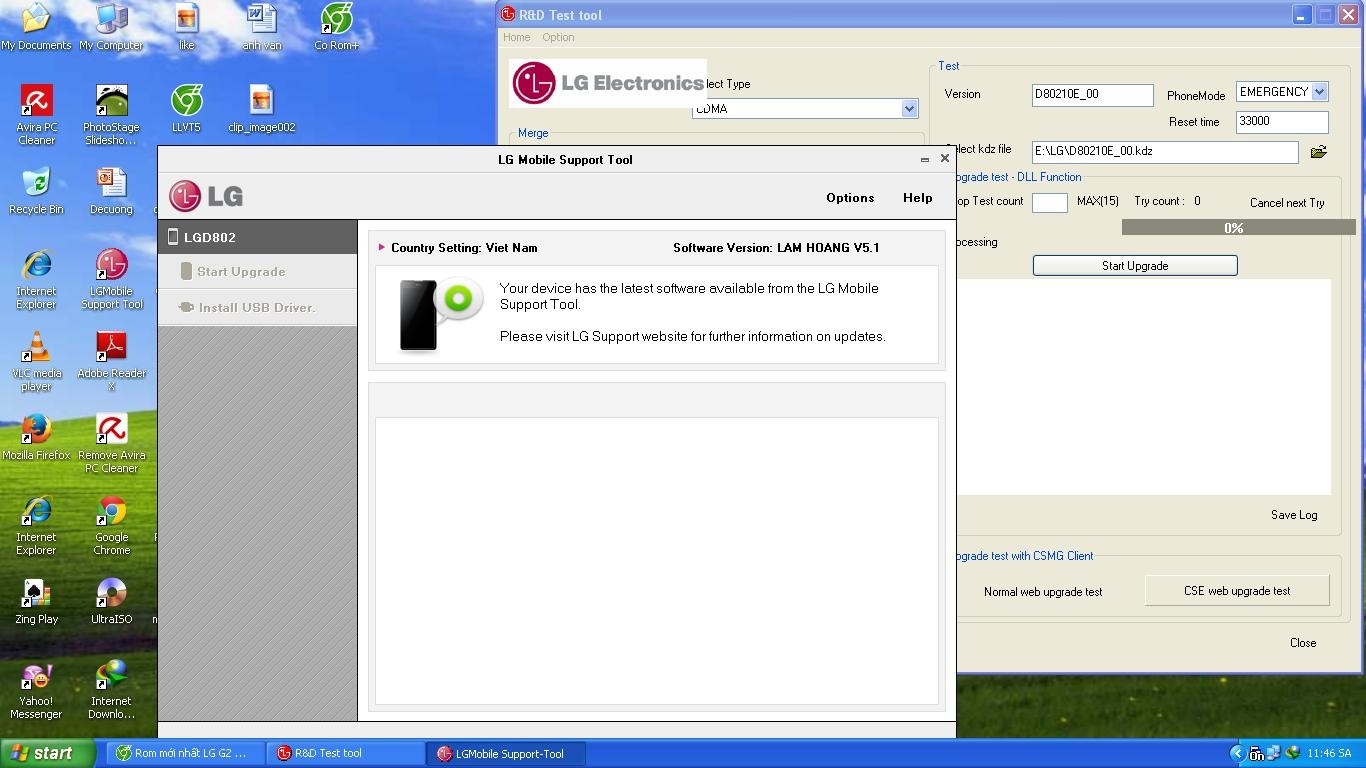Open Adobe Reader X shortcut
Viewport: 1366px width, 768px height.
(111, 350)
